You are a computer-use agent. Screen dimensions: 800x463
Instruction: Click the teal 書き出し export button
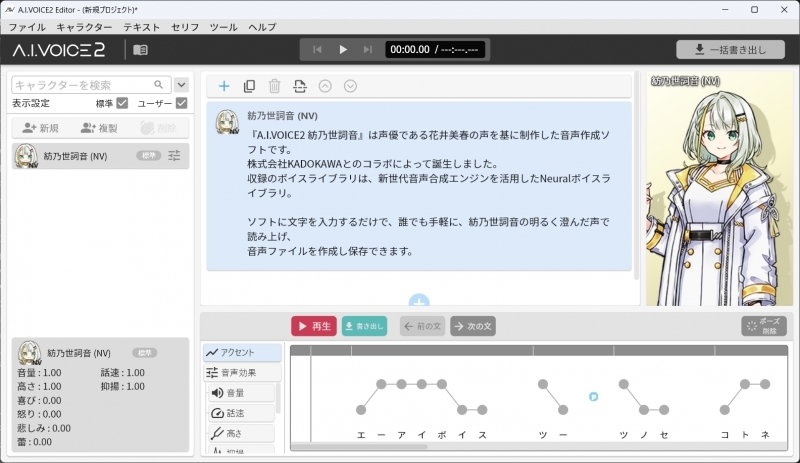364,326
